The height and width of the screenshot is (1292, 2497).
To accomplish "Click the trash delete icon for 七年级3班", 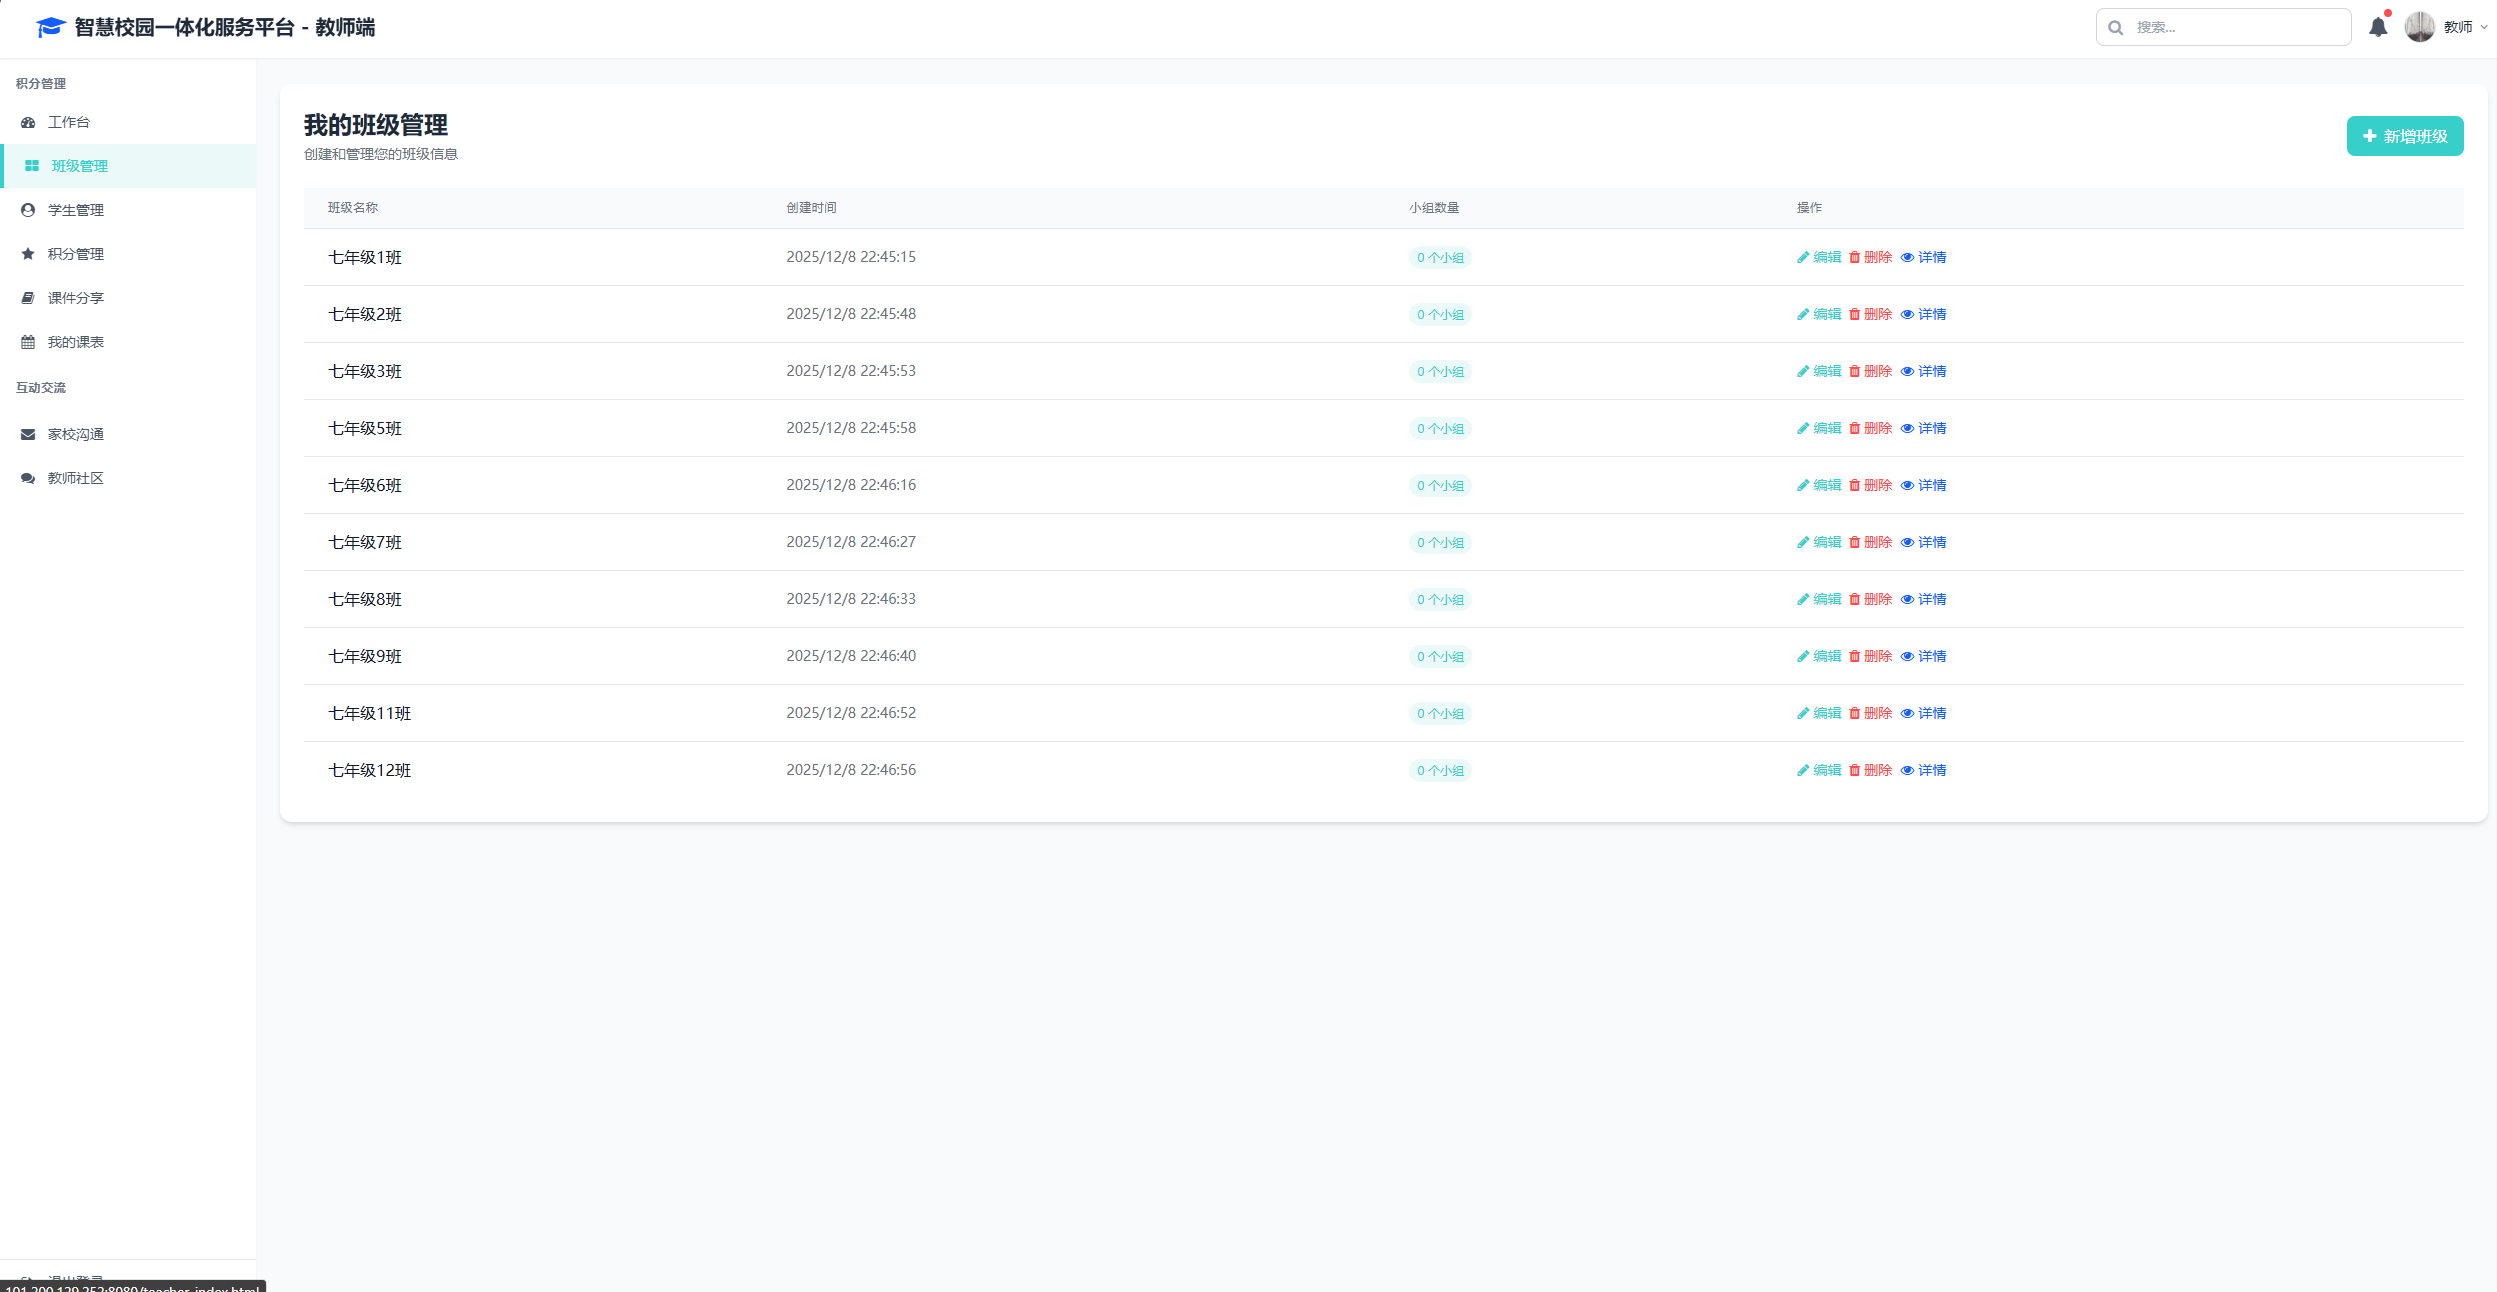I will pos(1854,371).
